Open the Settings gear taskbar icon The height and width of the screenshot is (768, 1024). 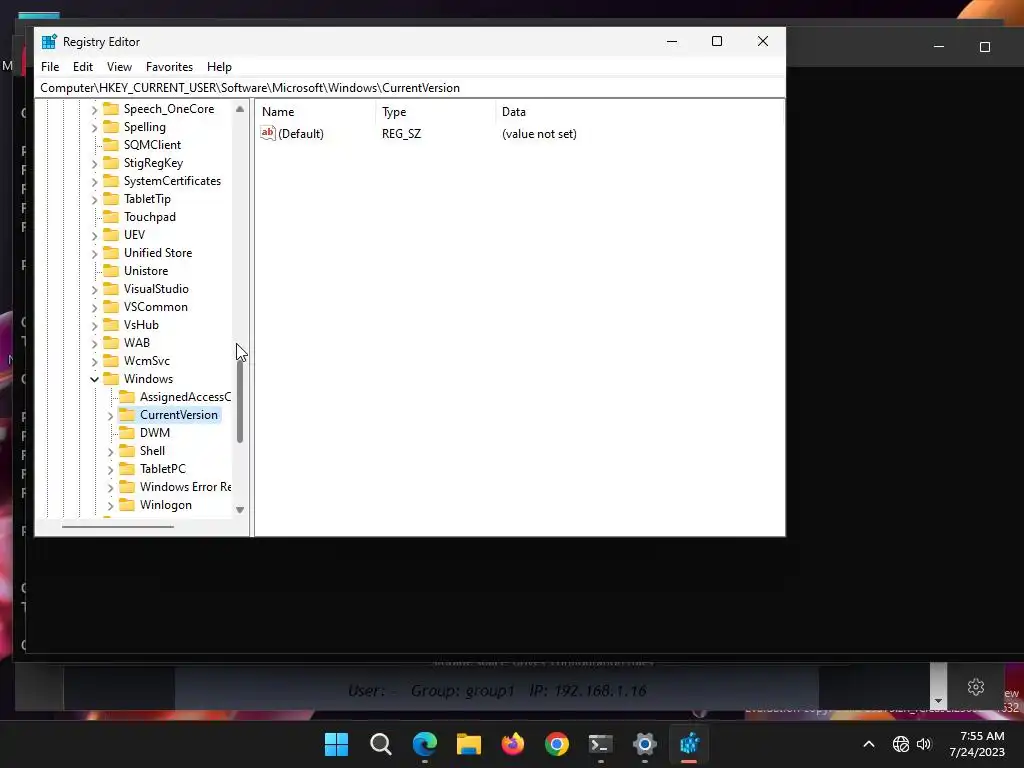click(645, 744)
